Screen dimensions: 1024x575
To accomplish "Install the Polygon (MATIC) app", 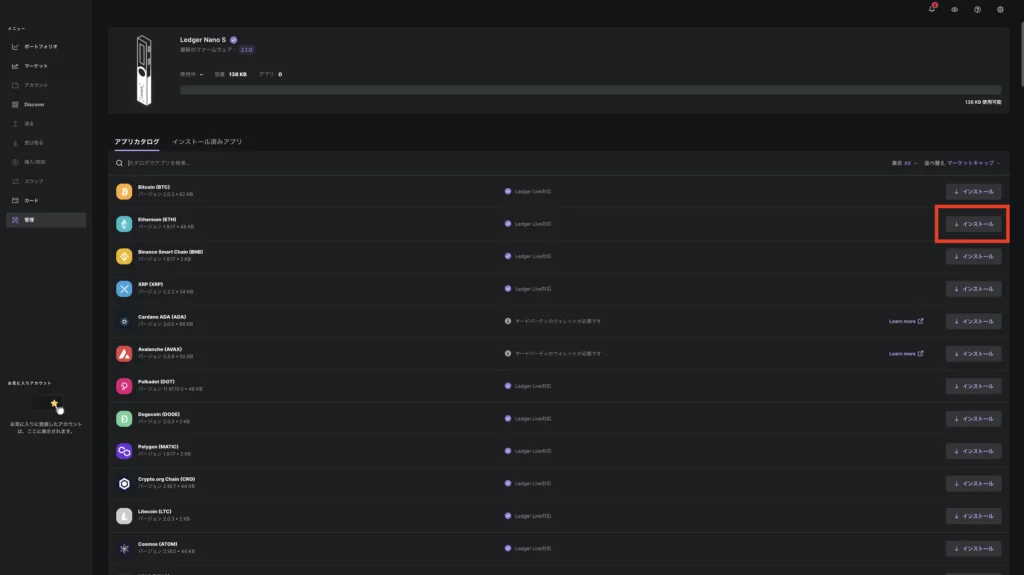I will (974, 452).
